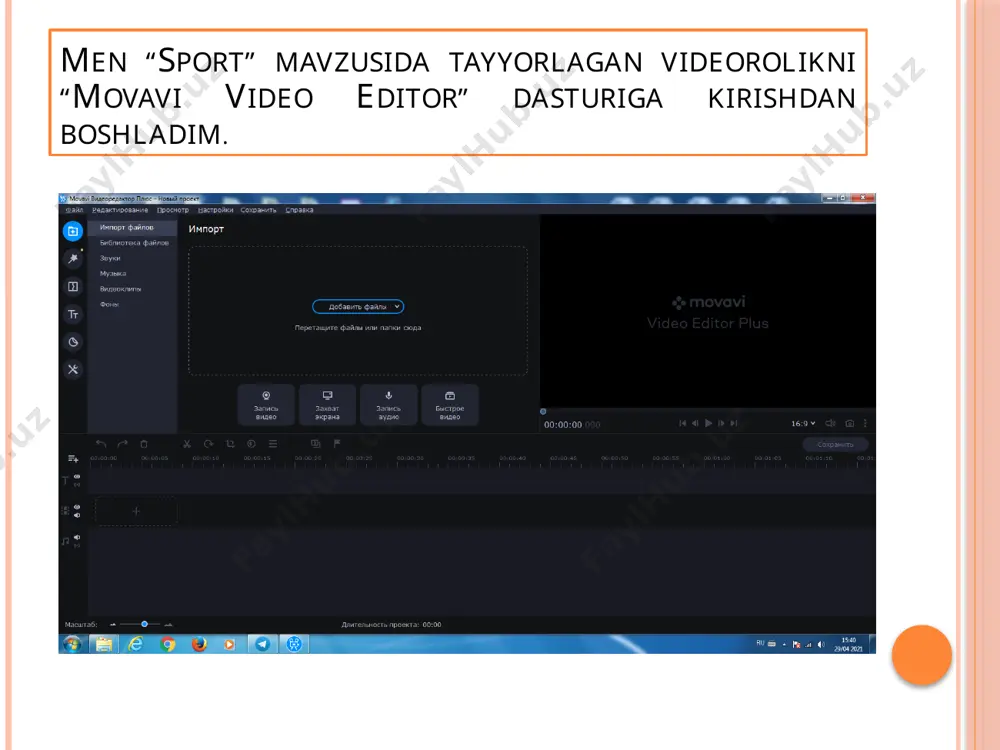This screenshot has height=750, width=1000.
Task: Click the plus placeholder on the video track
Action: [x=136, y=511]
